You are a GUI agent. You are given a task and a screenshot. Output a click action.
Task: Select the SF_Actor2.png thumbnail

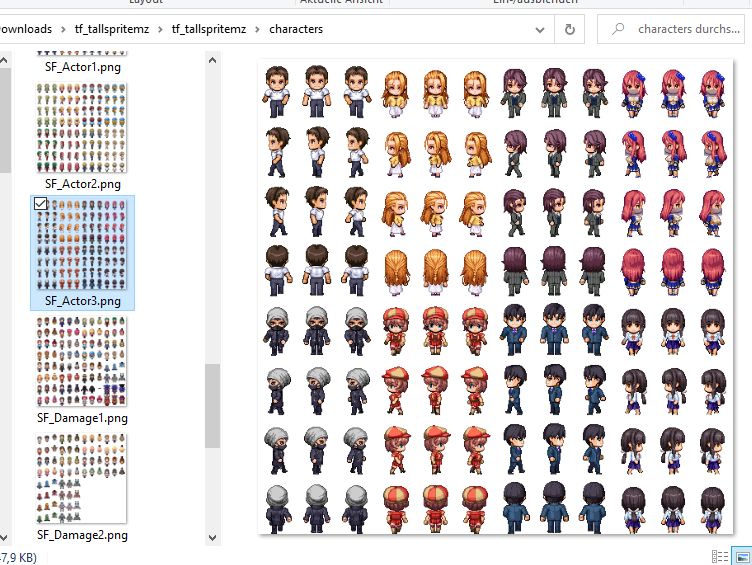[x=82, y=128]
